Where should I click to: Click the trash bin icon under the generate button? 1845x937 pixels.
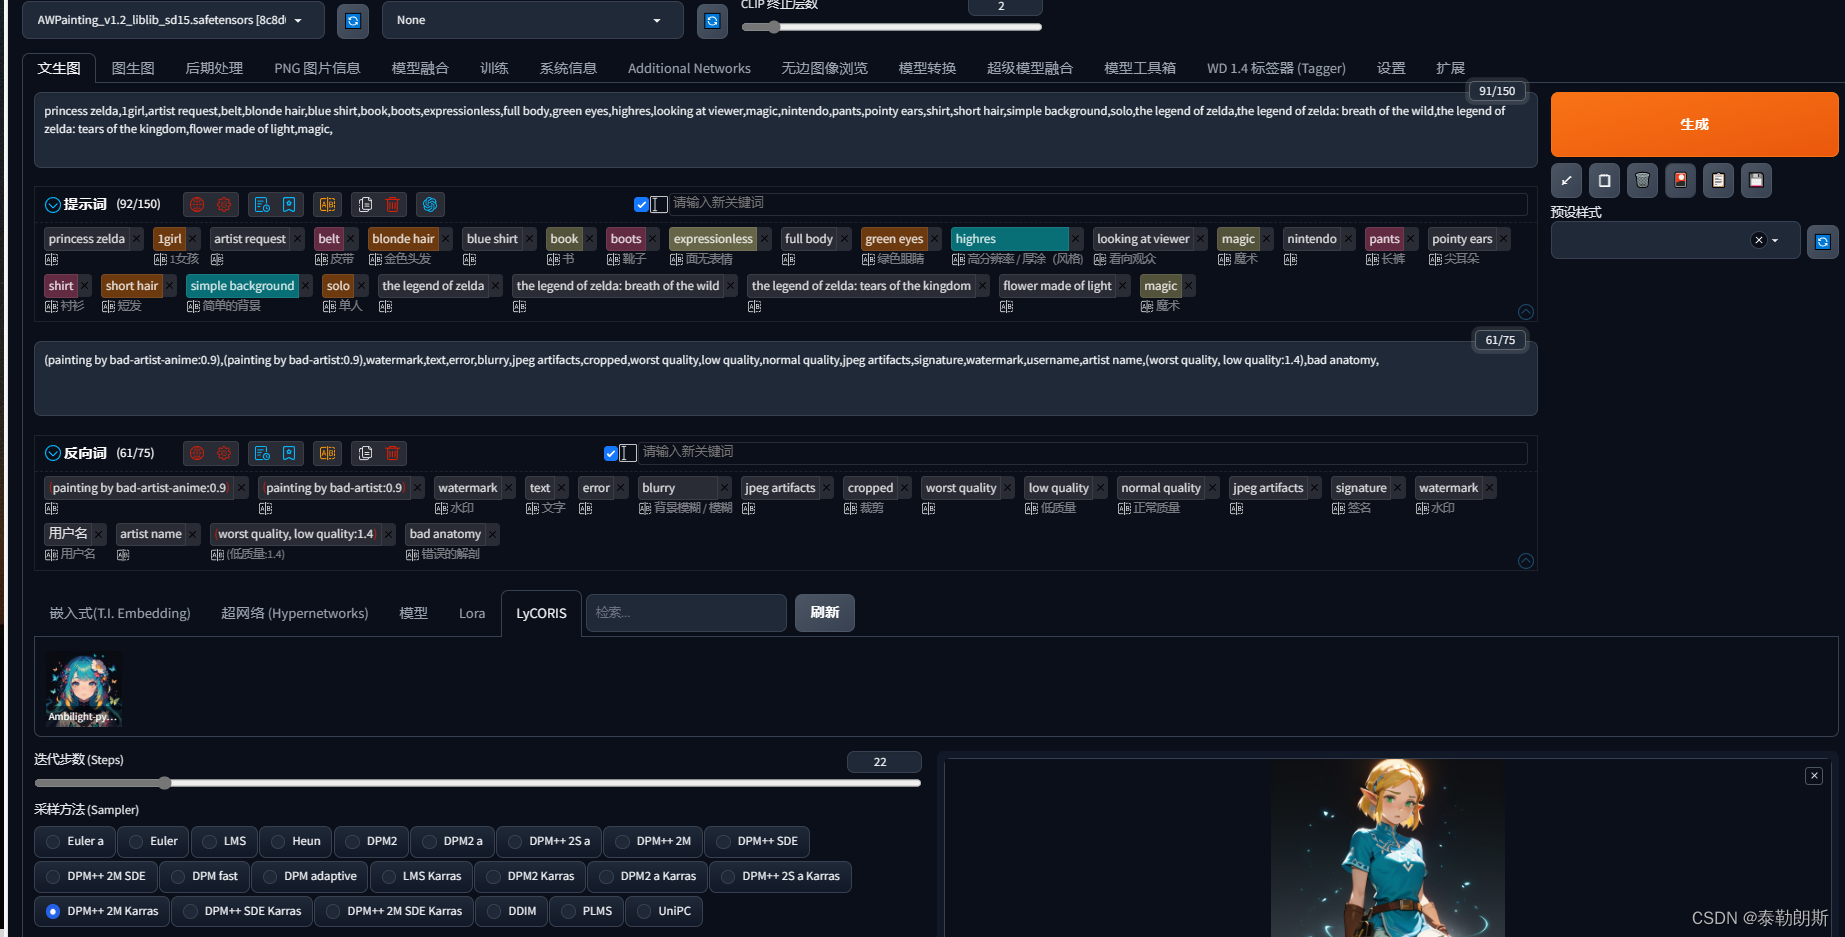[x=1642, y=181]
